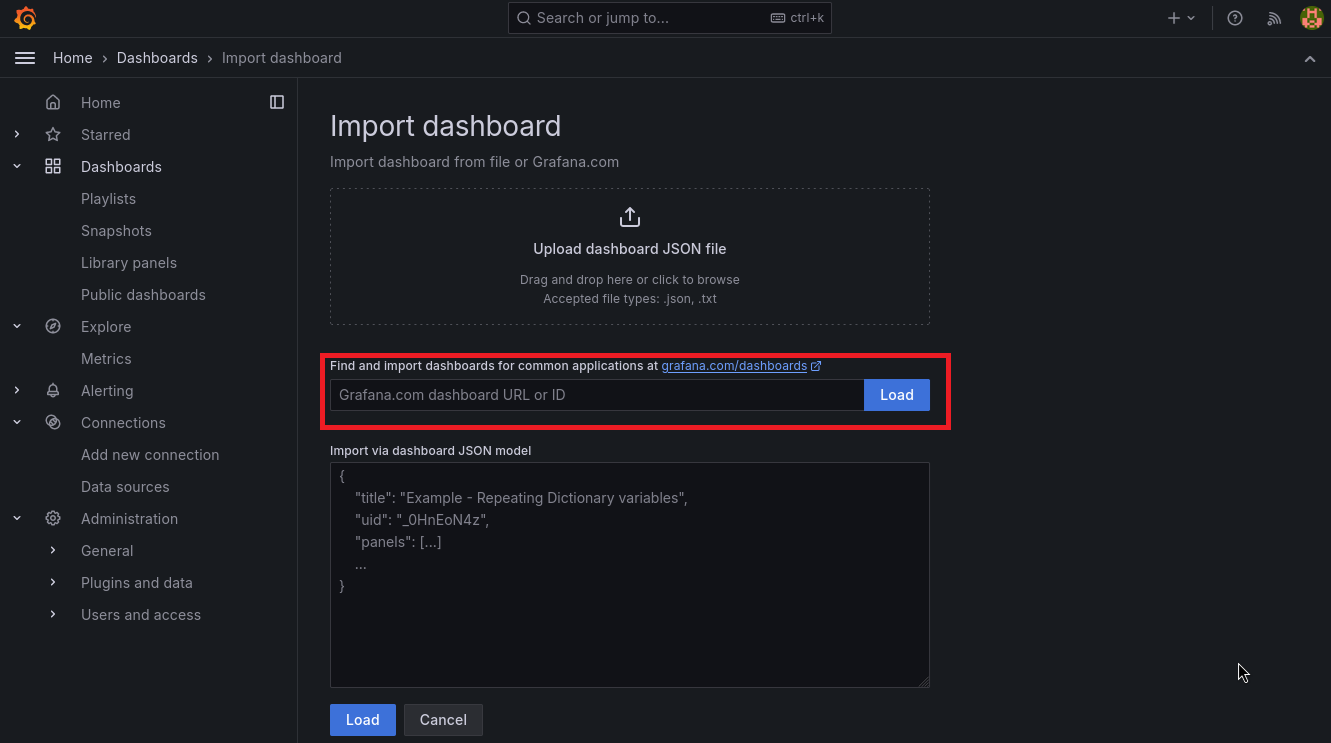Screen dimensions: 1331x743
Task: Click the Cancel button
Action: pos(443,720)
